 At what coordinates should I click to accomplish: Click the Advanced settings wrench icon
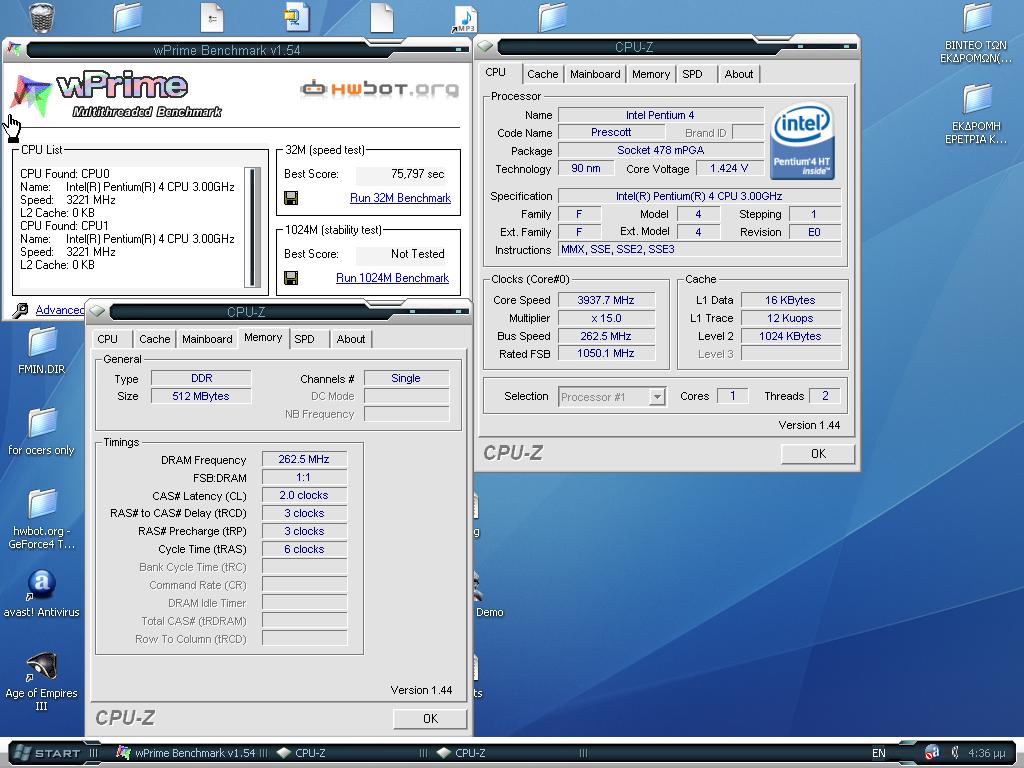tap(21, 310)
